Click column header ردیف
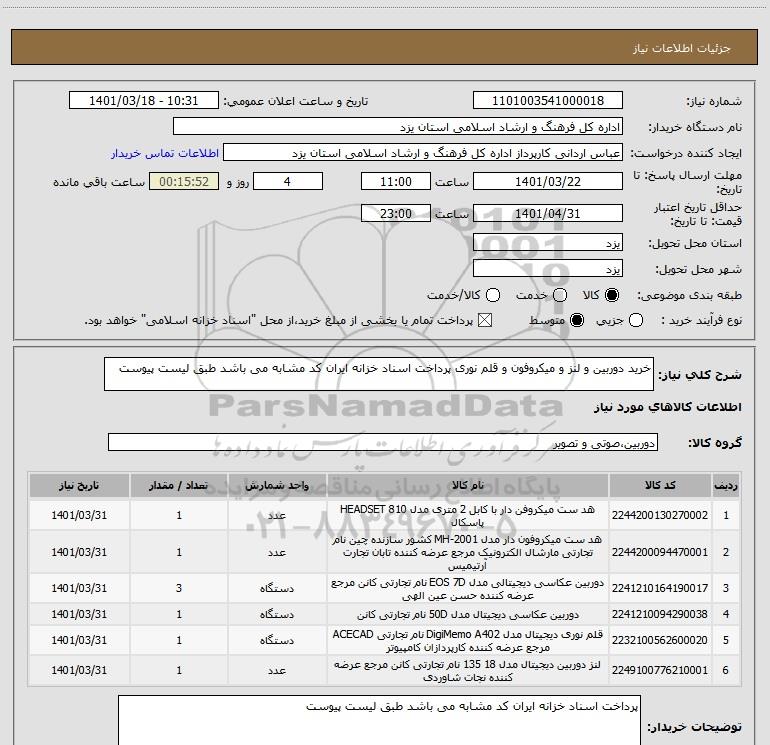This screenshot has width=770, height=745. pos(726,485)
